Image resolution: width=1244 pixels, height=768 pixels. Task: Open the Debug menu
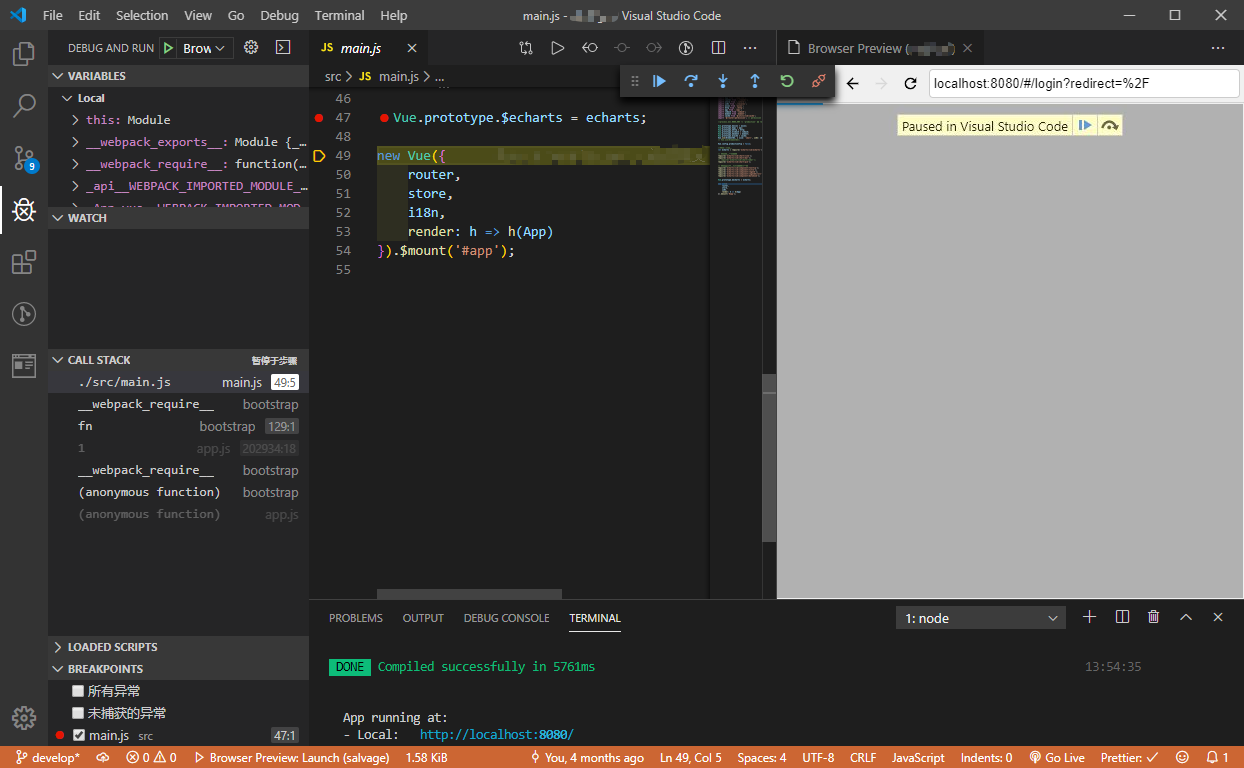(x=279, y=16)
